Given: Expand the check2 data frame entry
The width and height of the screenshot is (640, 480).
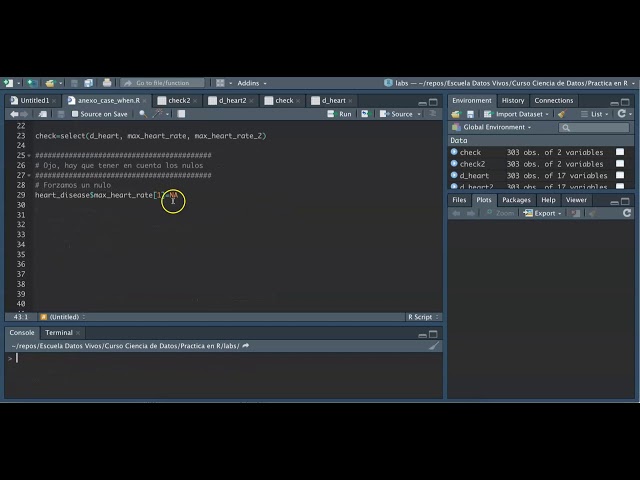Looking at the screenshot, I should 454,164.
